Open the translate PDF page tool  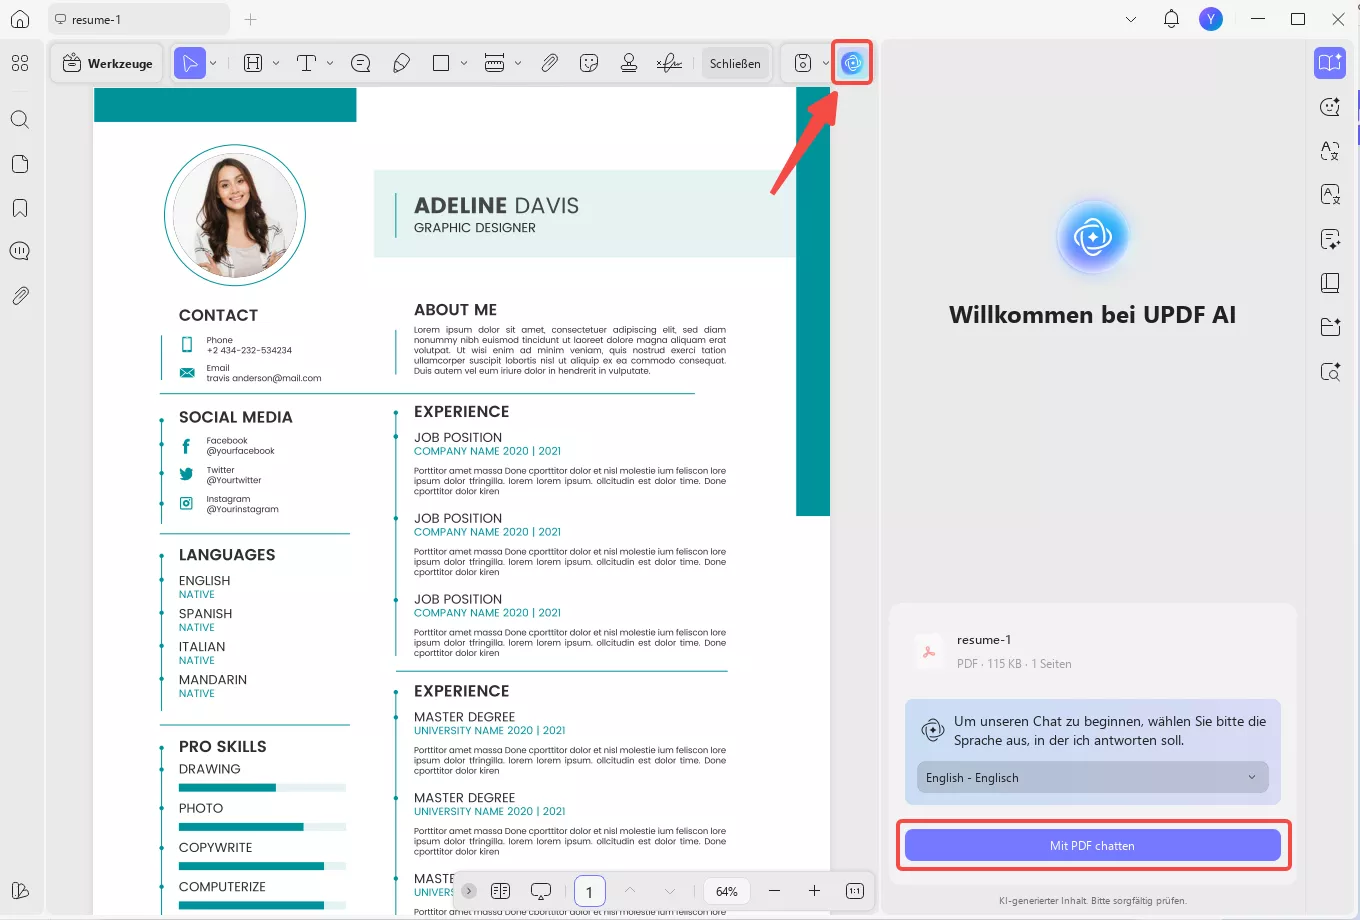click(x=1330, y=195)
